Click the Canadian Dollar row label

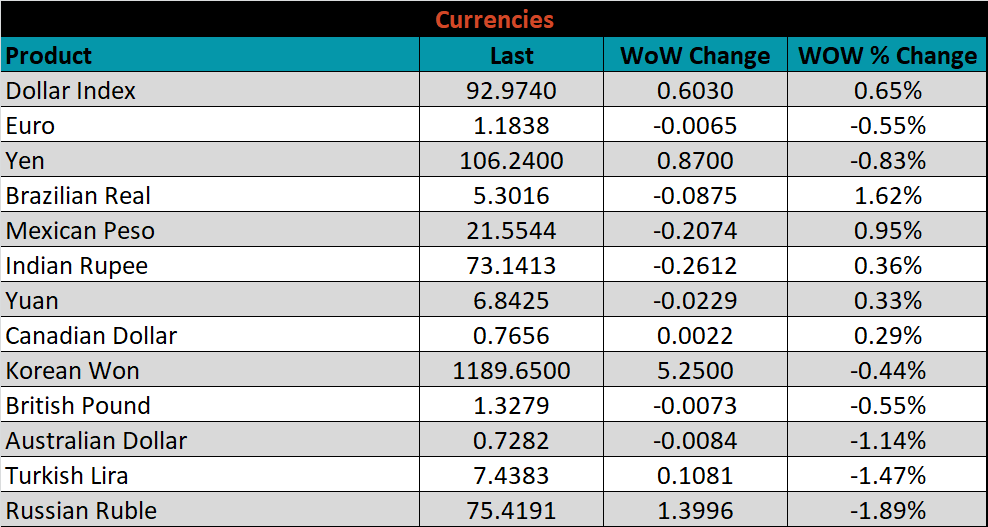(x=91, y=336)
